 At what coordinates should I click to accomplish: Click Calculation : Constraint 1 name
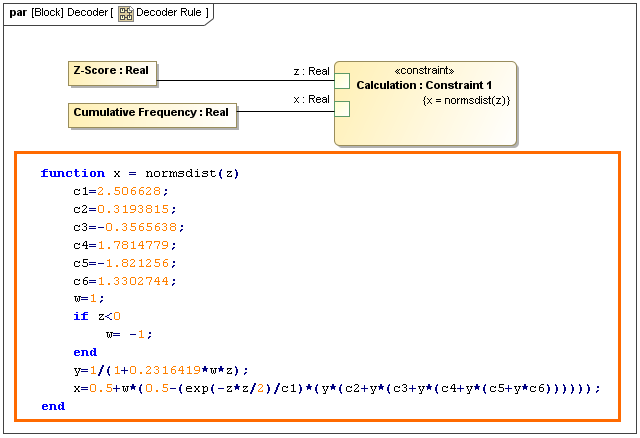click(x=424, y=86)
